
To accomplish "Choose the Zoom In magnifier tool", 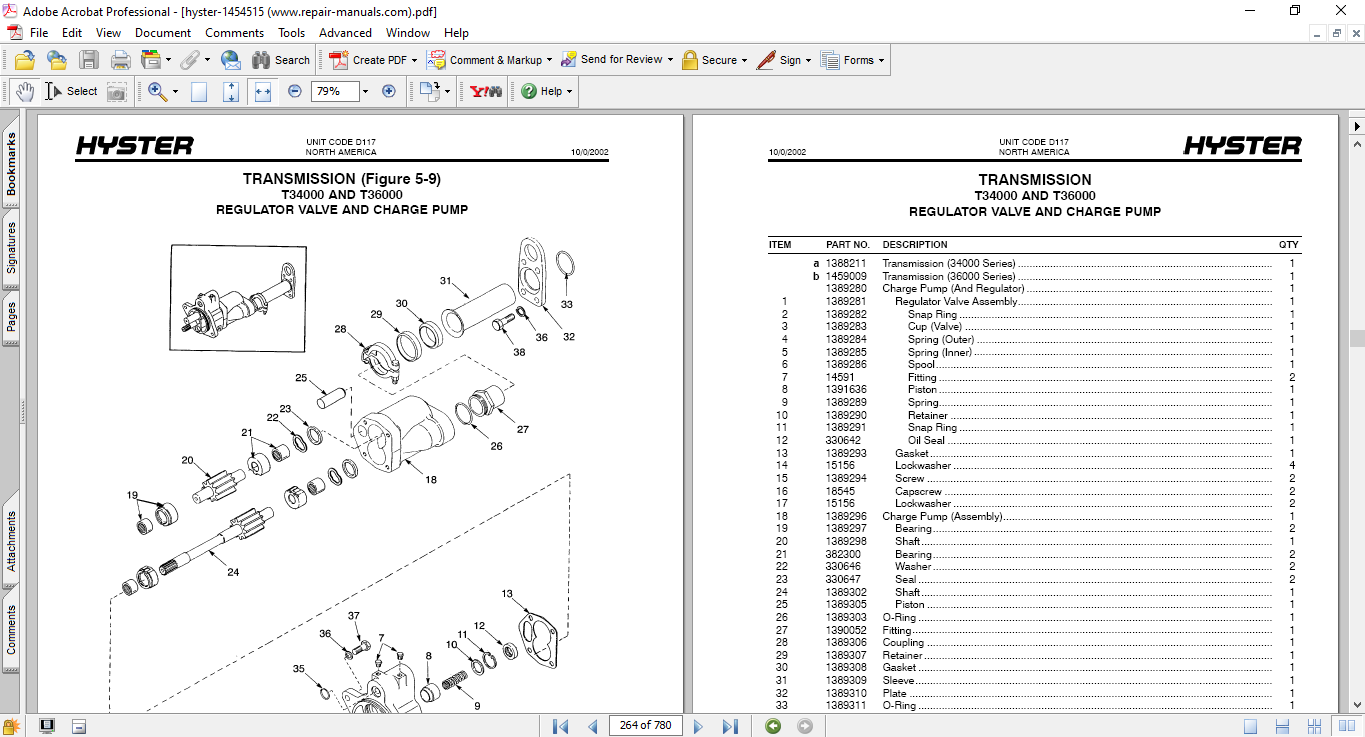I will [157, 91].
